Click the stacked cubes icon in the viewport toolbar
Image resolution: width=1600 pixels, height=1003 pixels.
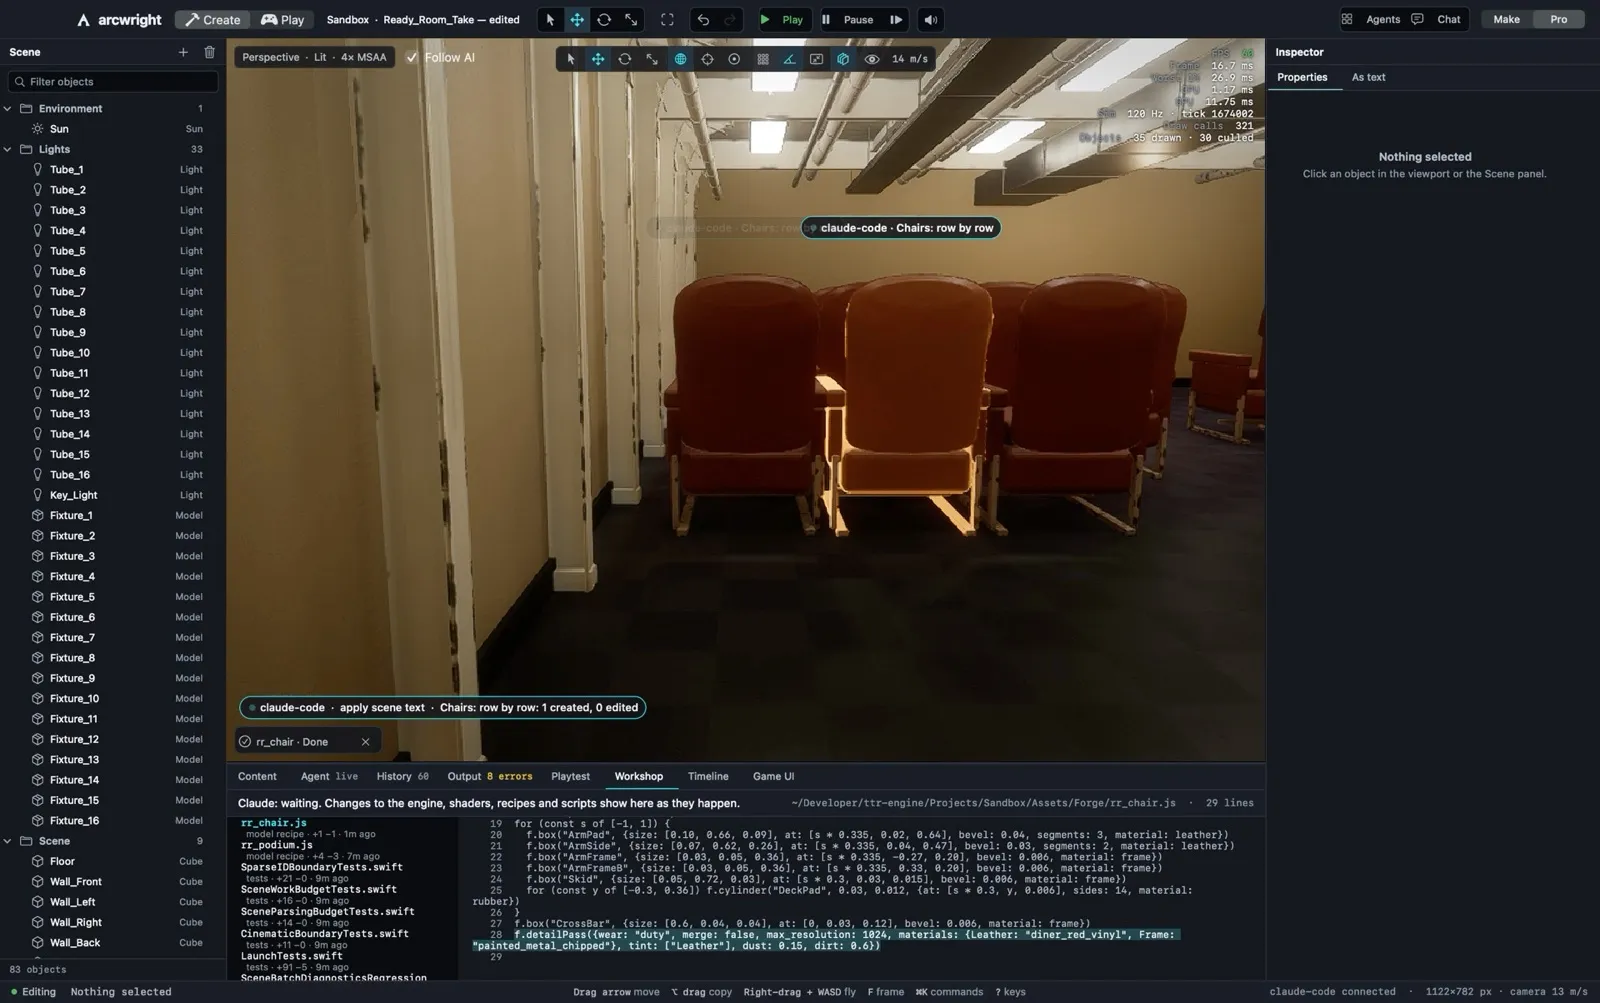click(843, 59)
